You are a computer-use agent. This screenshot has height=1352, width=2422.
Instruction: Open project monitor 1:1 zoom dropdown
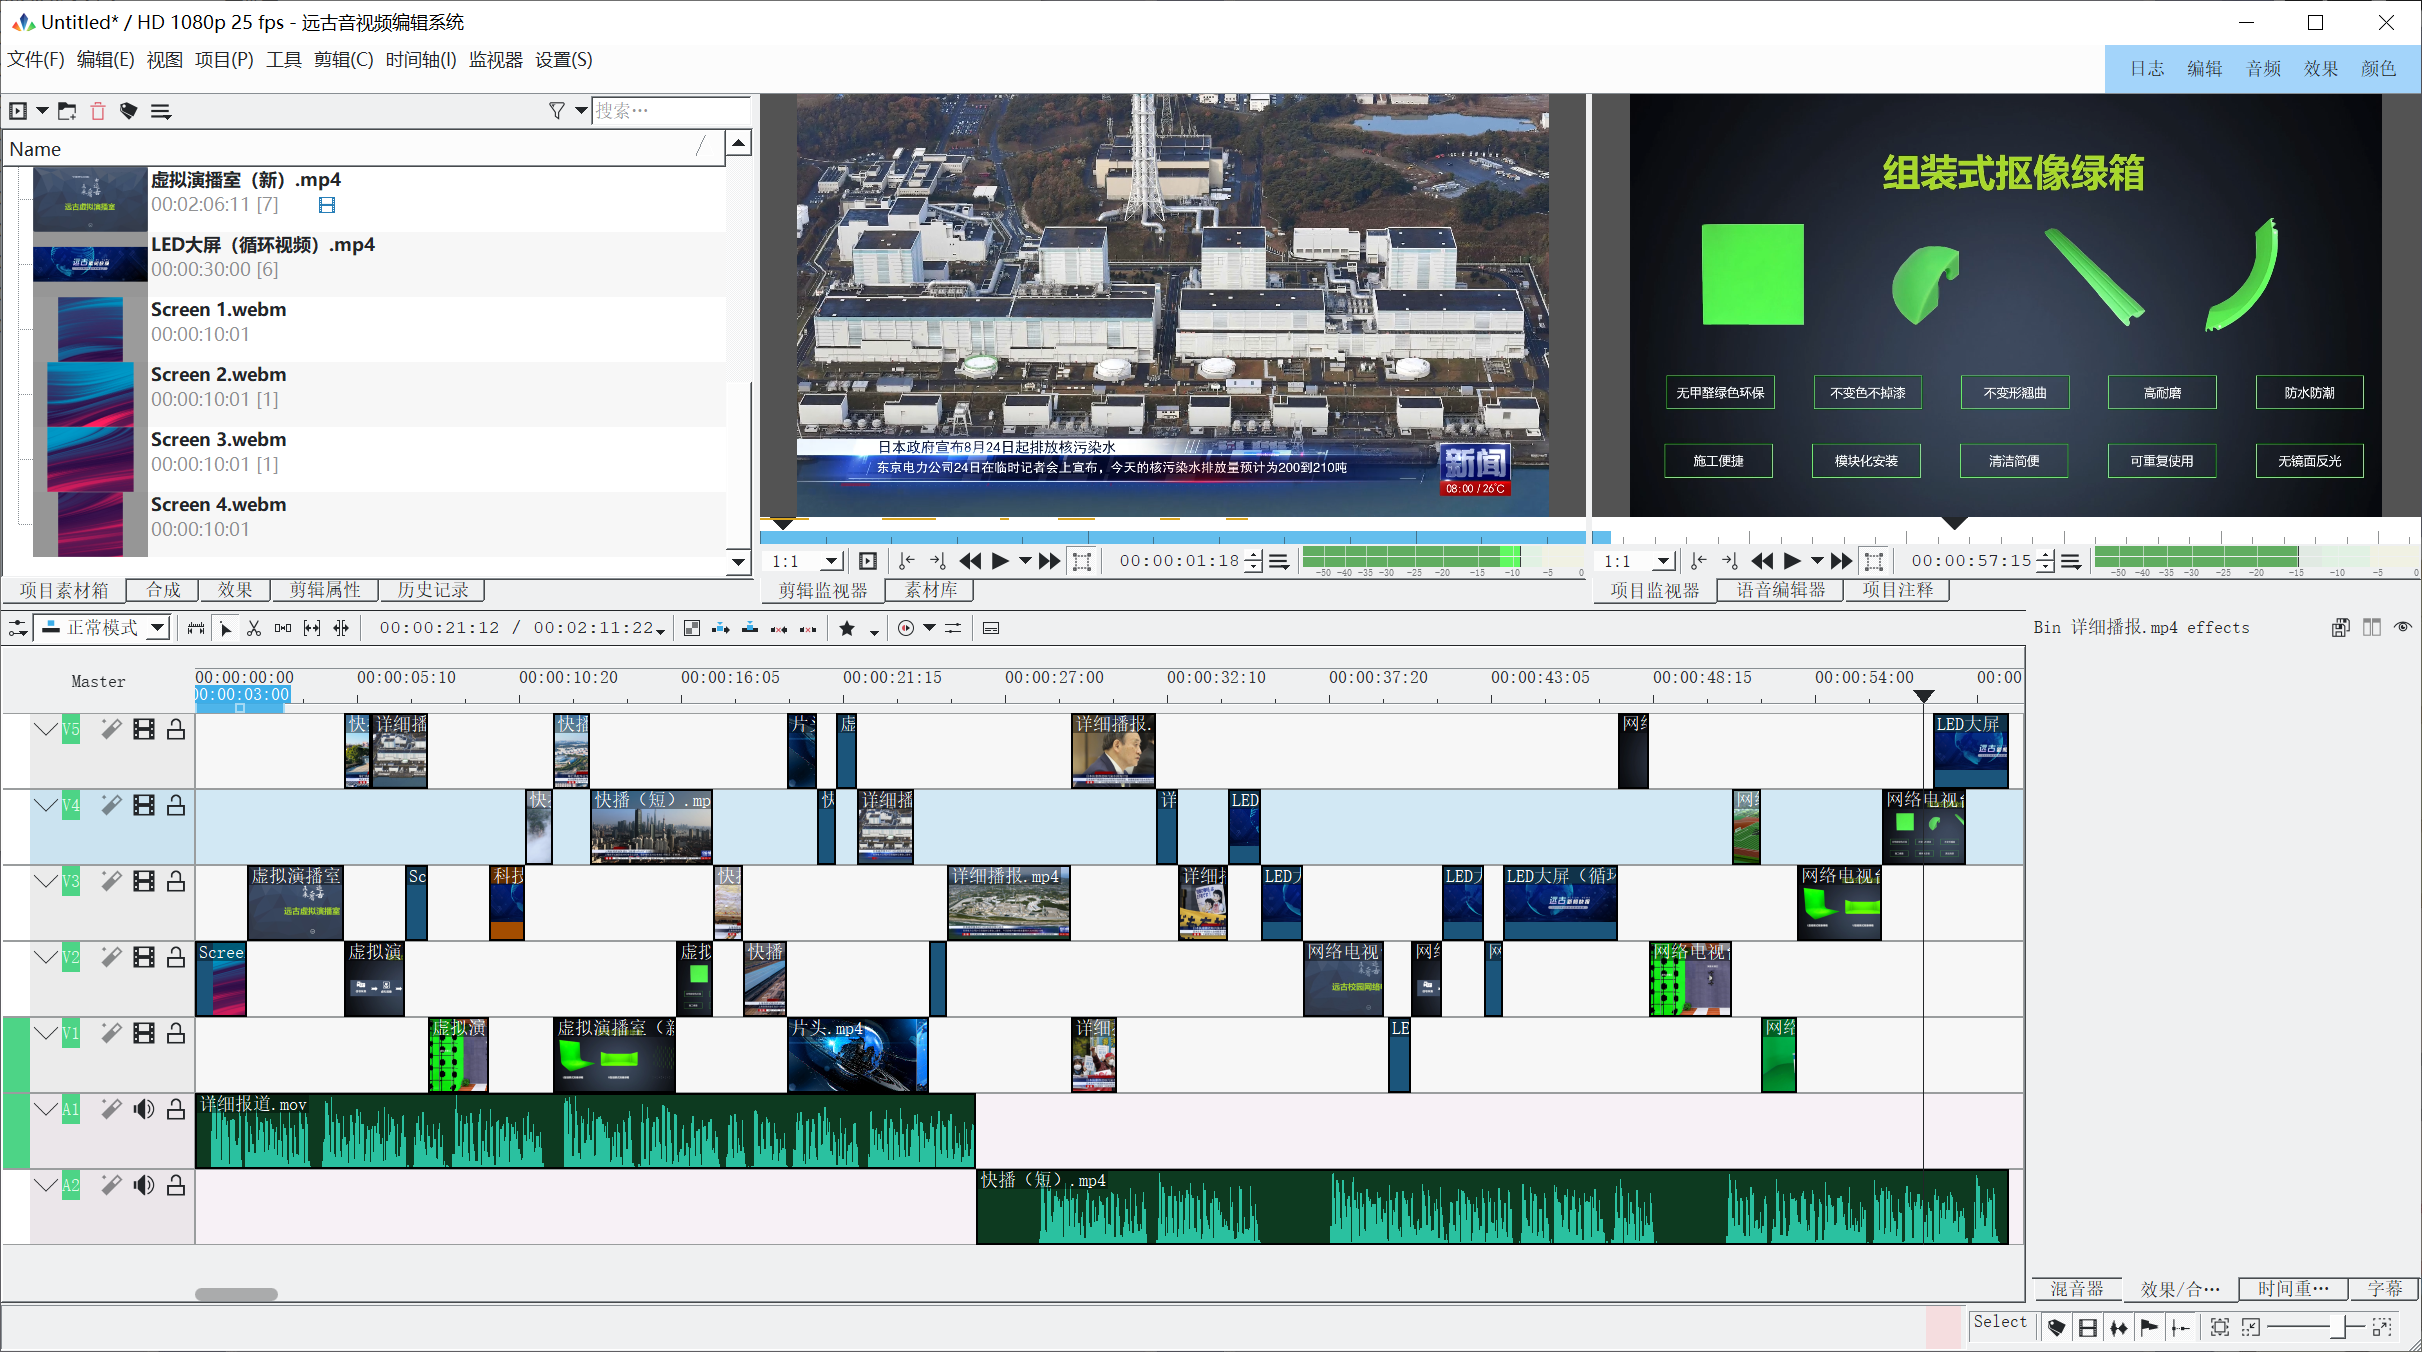[1637, 561]
